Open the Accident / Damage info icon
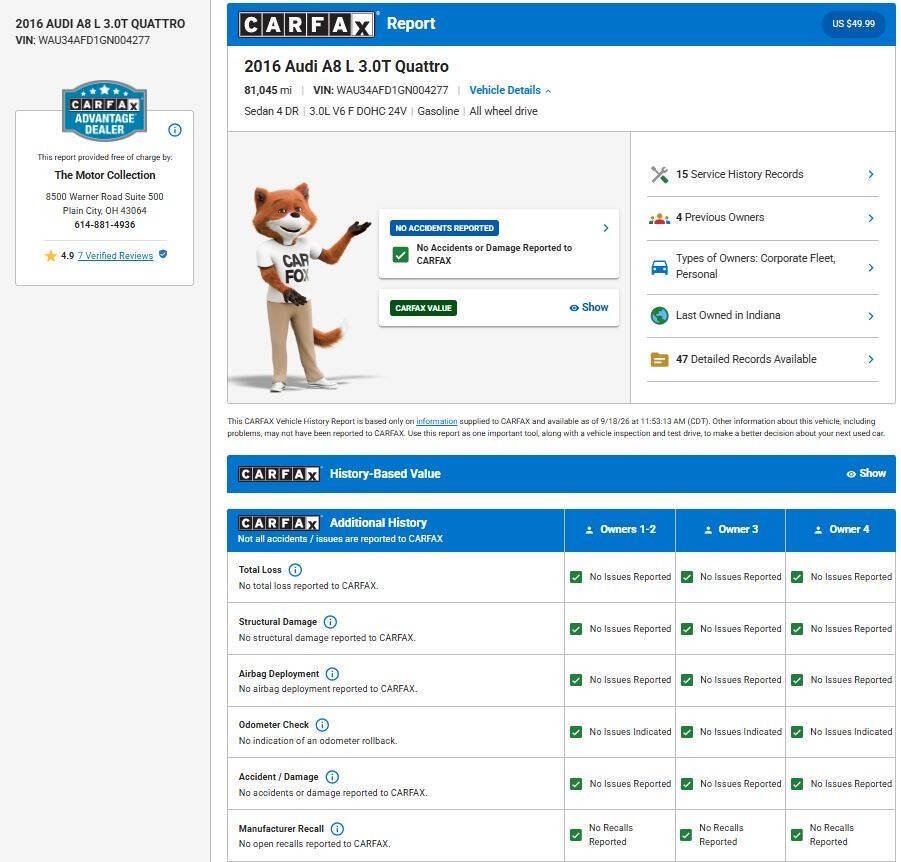 point(332,777)
